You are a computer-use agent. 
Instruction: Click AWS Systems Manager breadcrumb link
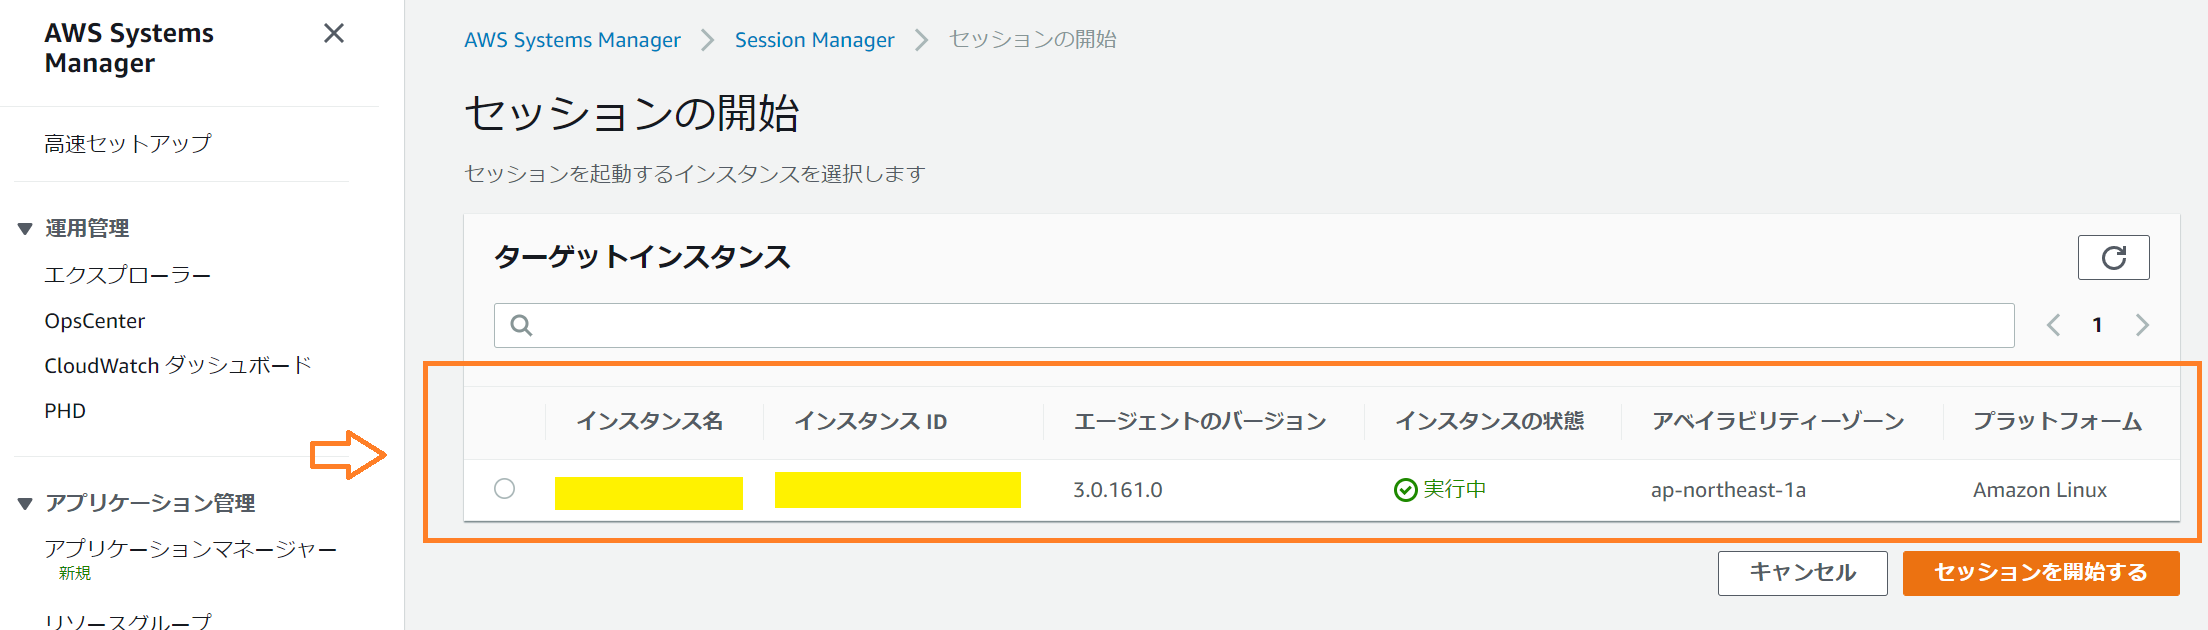pos(572,40)
